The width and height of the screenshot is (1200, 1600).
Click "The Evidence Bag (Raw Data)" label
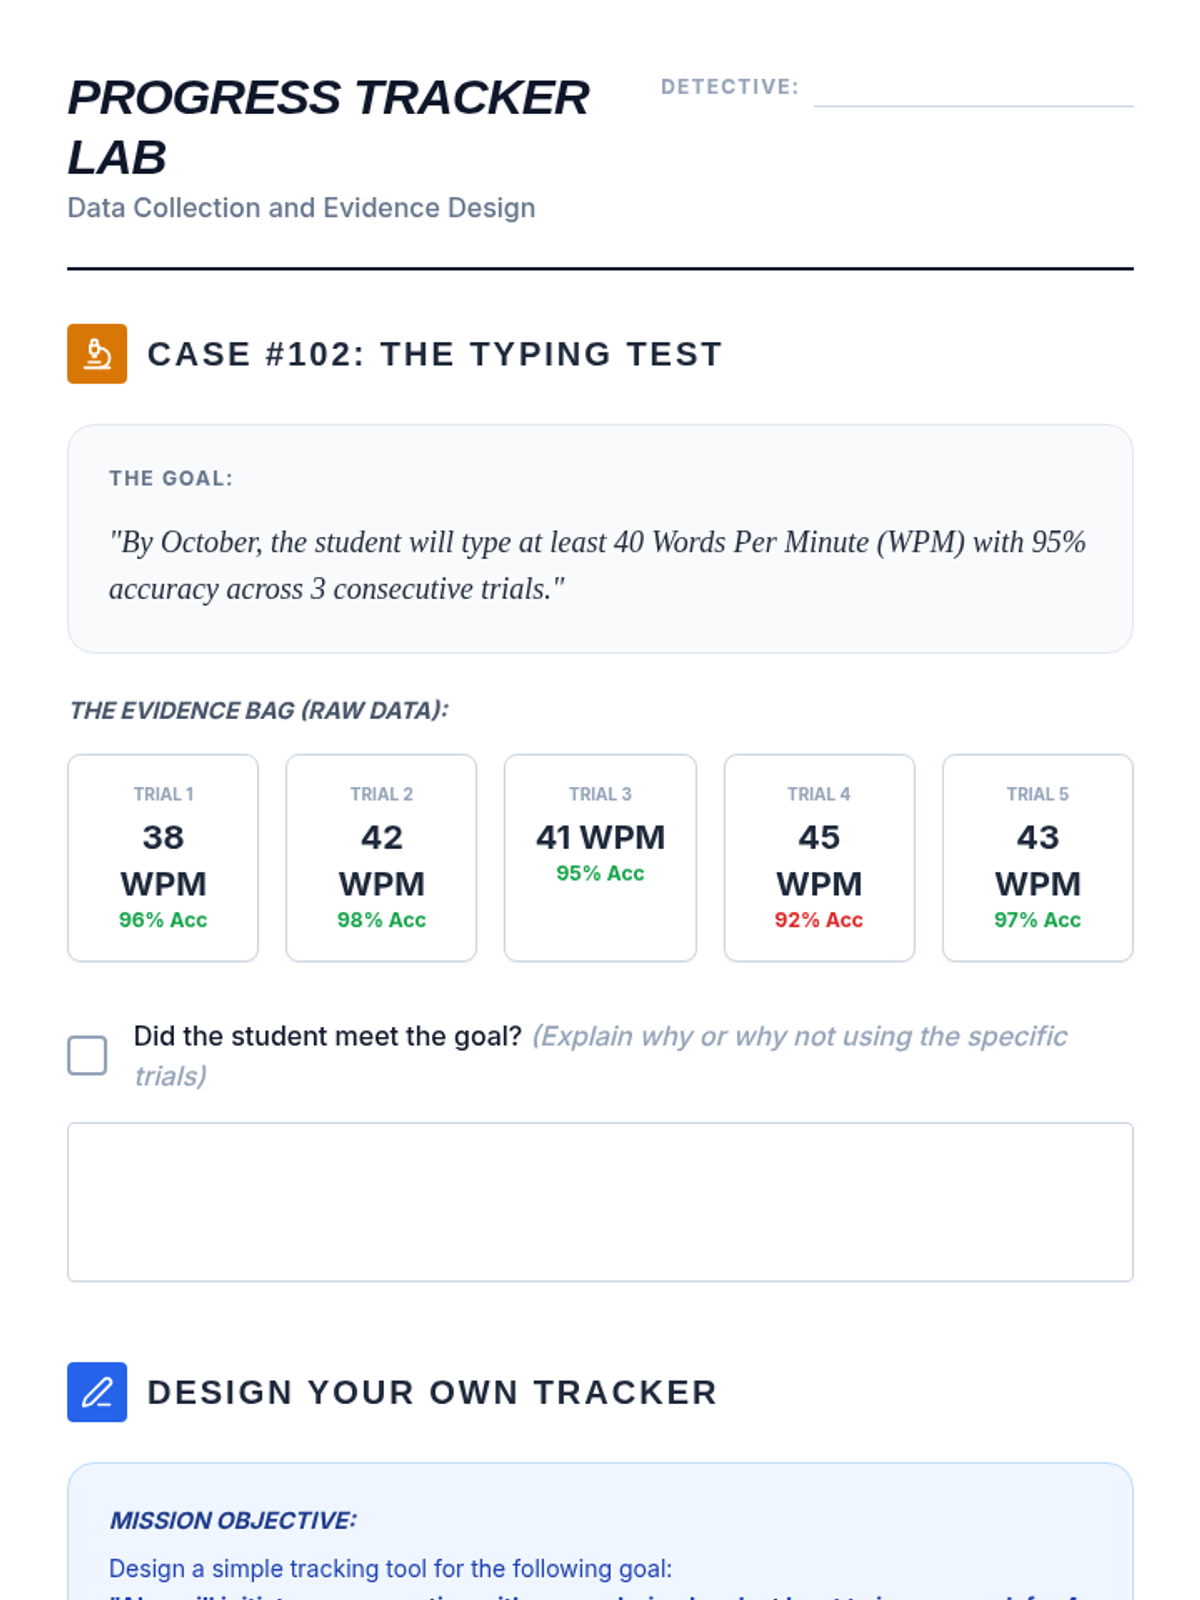259,710
